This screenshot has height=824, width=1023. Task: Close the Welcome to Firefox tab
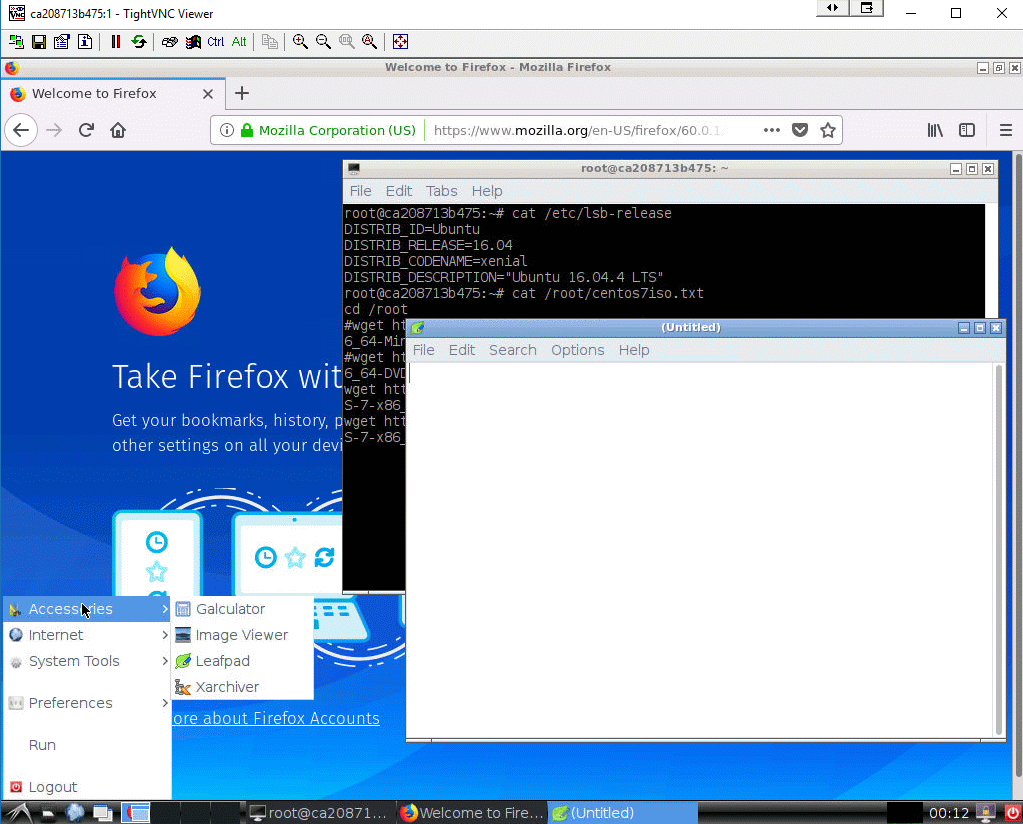(x=207, y=94)
